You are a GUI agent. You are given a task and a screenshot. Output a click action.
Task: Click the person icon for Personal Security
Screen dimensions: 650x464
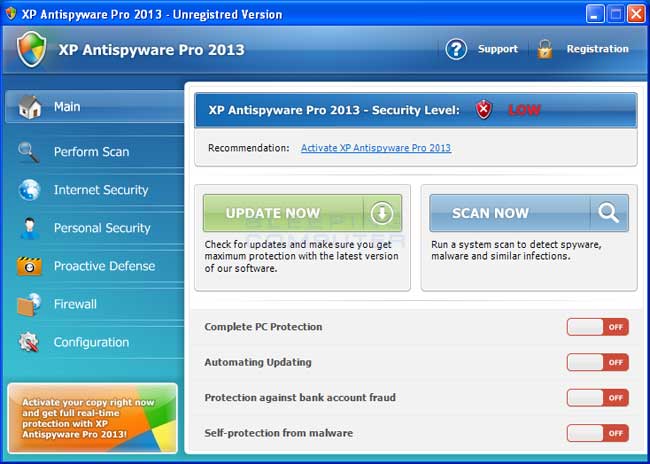pos(29,228)
